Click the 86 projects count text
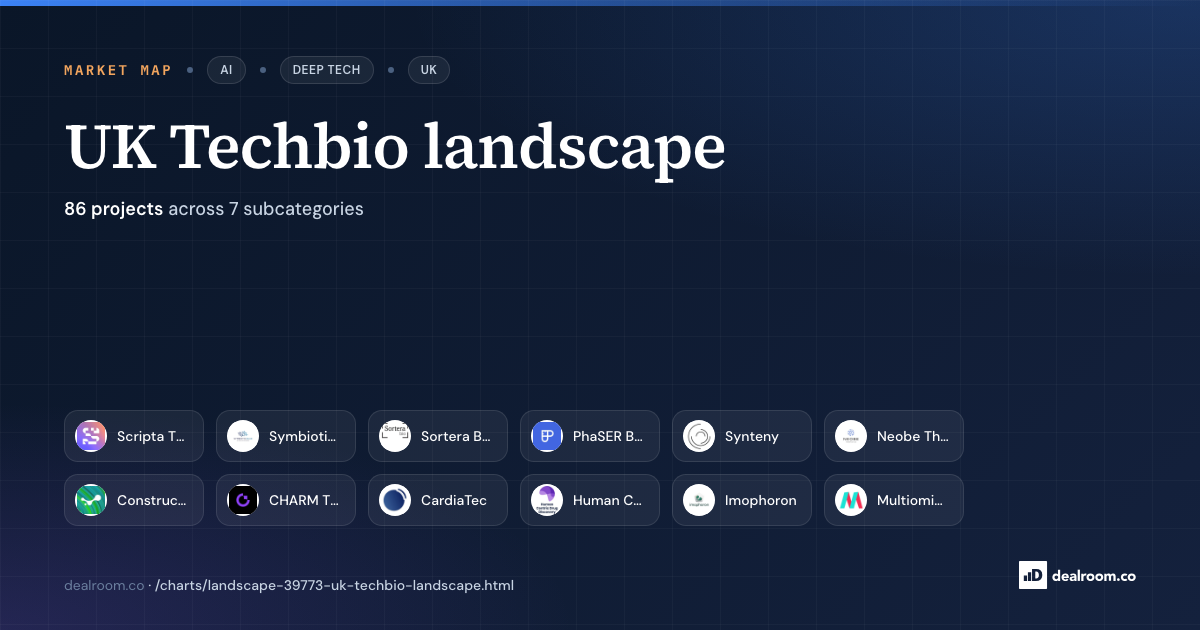Viewport: 1200px width, 630px height. (x=113, y=209)
